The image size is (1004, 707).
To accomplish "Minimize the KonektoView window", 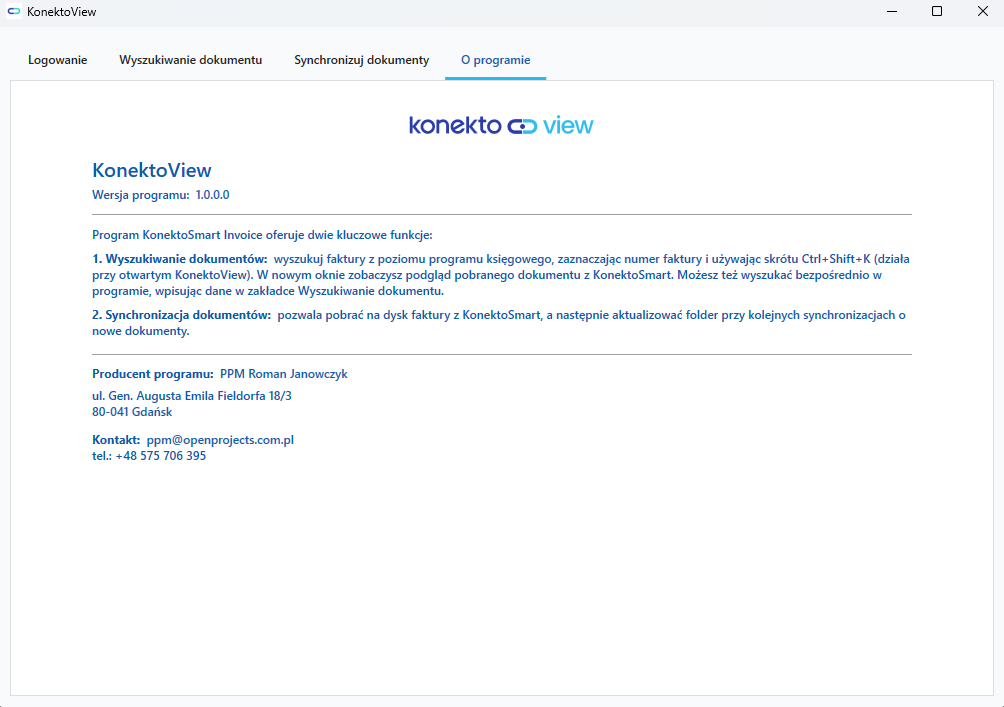I will point(891,12).
